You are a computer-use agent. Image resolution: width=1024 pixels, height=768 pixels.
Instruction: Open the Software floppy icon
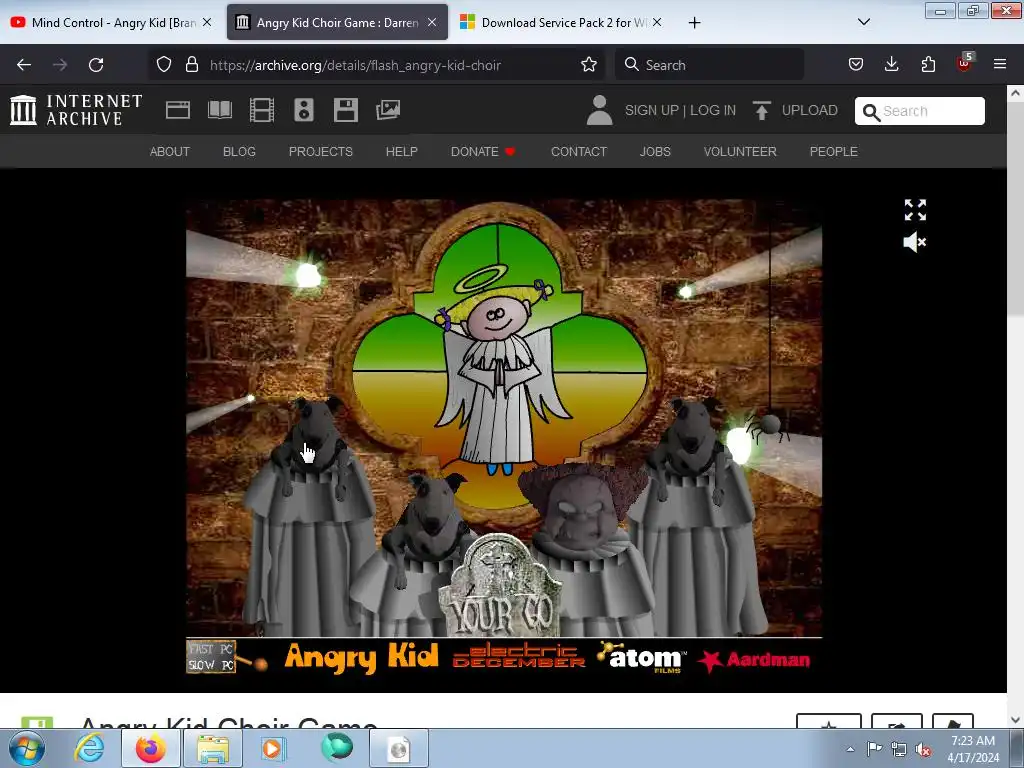(345, 110)
